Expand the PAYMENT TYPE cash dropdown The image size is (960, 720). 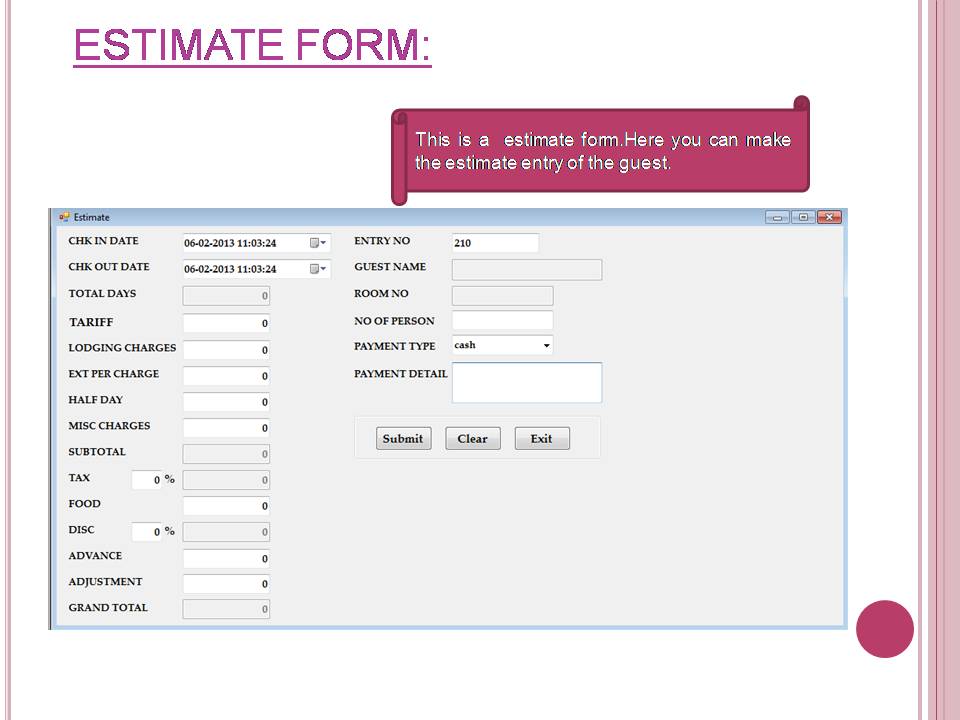[546, 345]
